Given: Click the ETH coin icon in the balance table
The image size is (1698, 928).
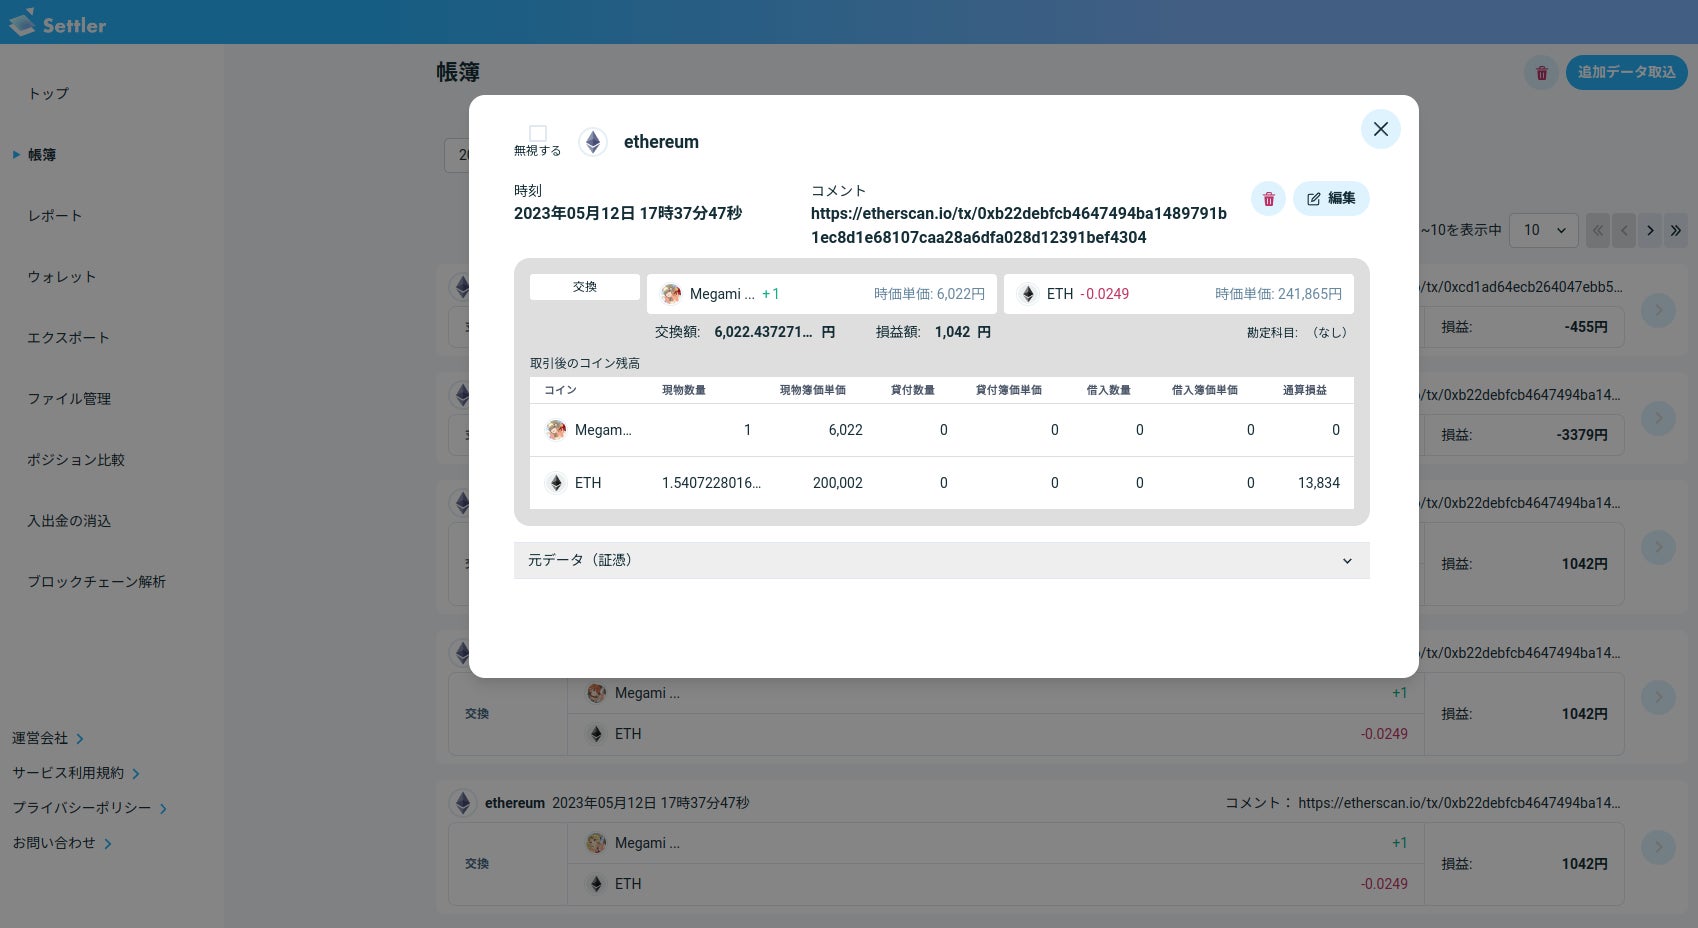Looking at the screenshot, I should pos(556,483).
